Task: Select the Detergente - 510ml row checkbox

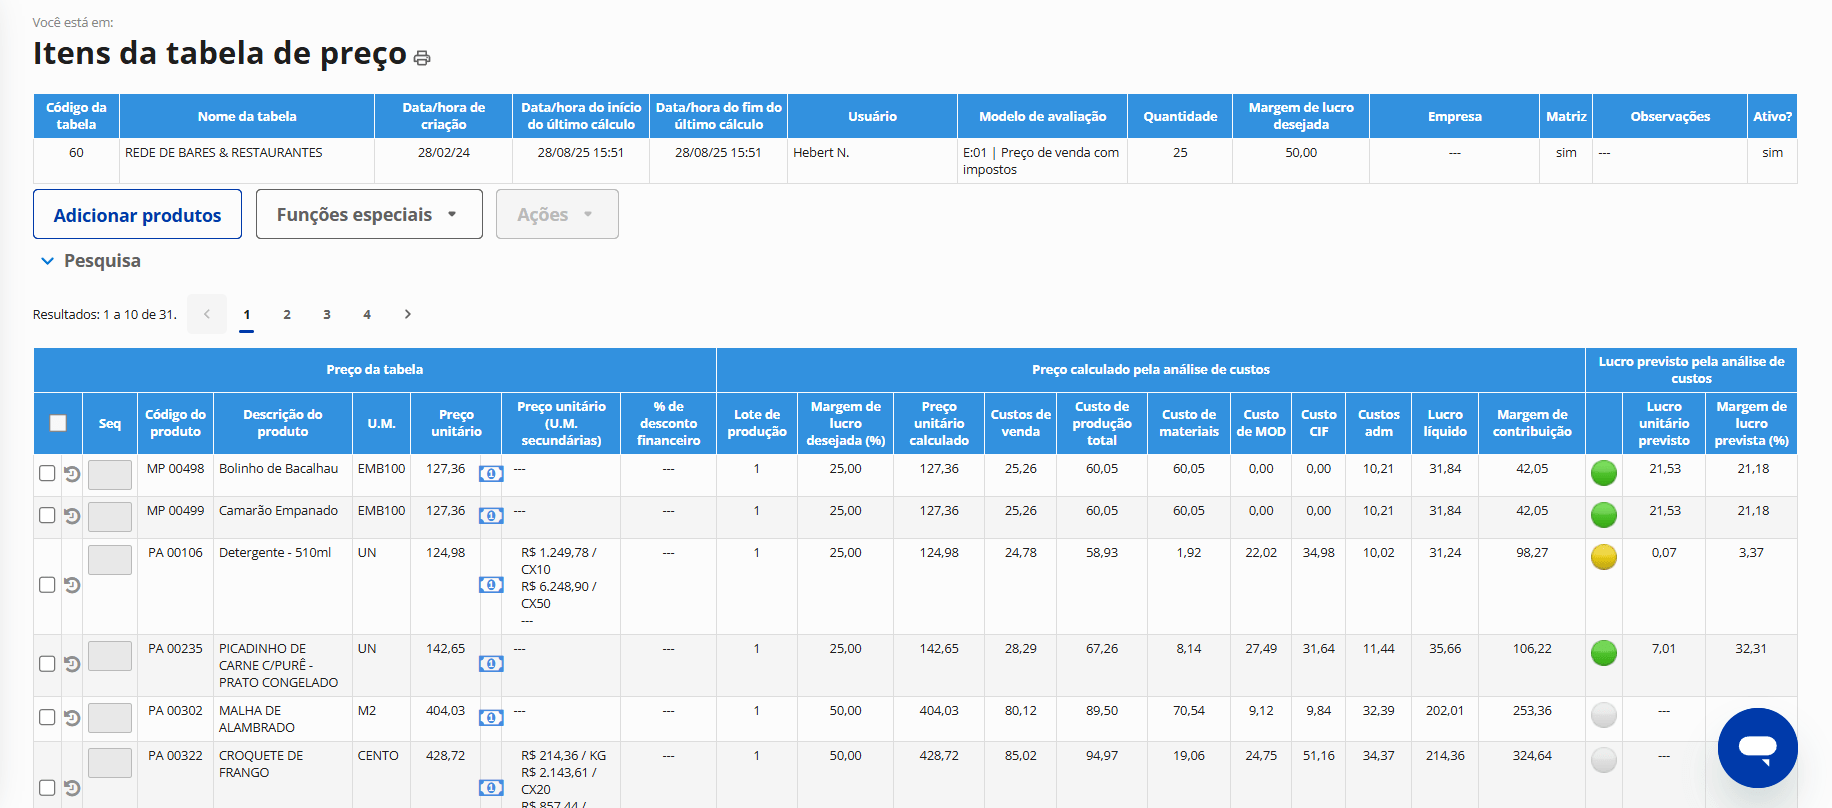Action: click(47, 585)
